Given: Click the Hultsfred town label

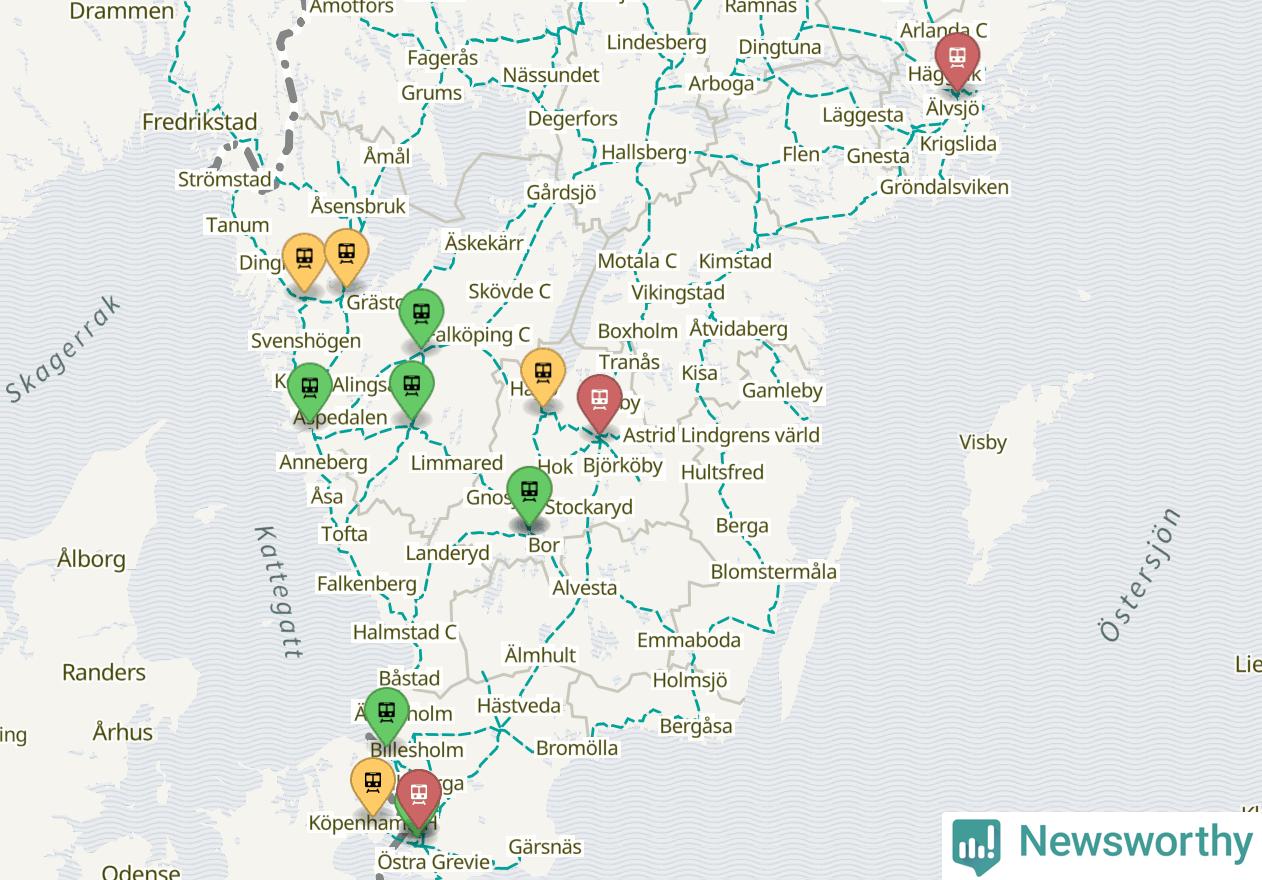Looking at the screenshot, I should click(x=722, y=471).
